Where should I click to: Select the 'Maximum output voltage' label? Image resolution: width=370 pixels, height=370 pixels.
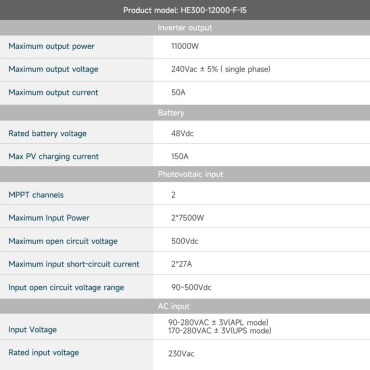[x=53, y=69]
